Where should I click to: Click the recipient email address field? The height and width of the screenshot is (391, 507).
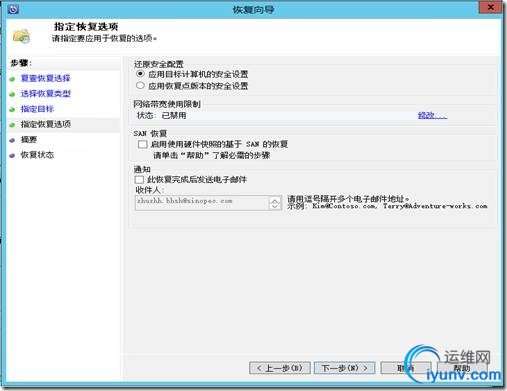coord(202,203)
